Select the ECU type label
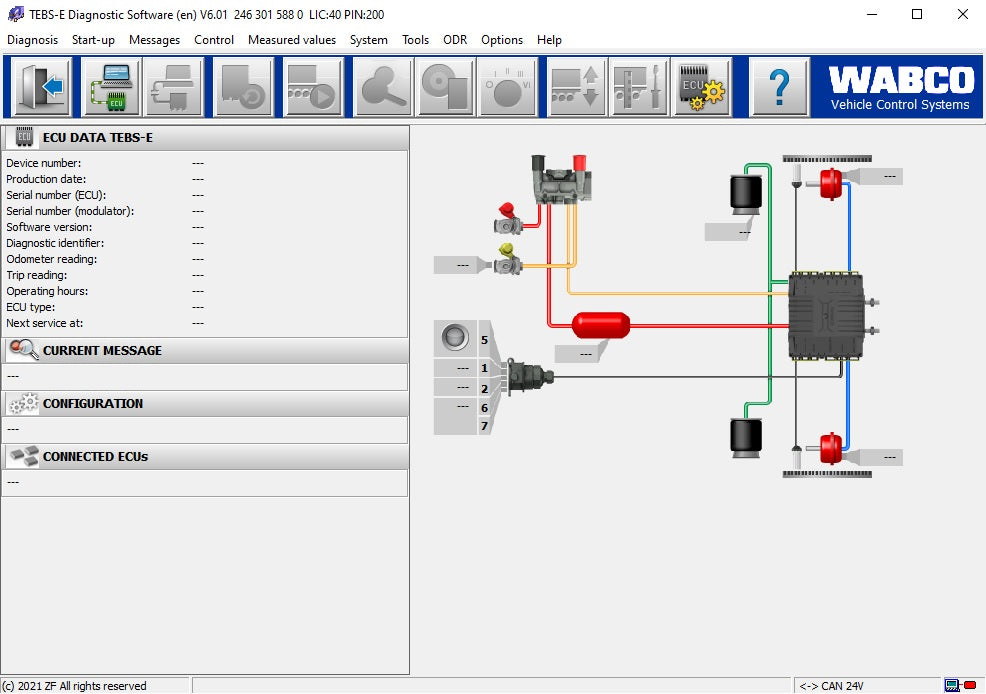Viewport: 986px width, 694px height. click(30, 307)
